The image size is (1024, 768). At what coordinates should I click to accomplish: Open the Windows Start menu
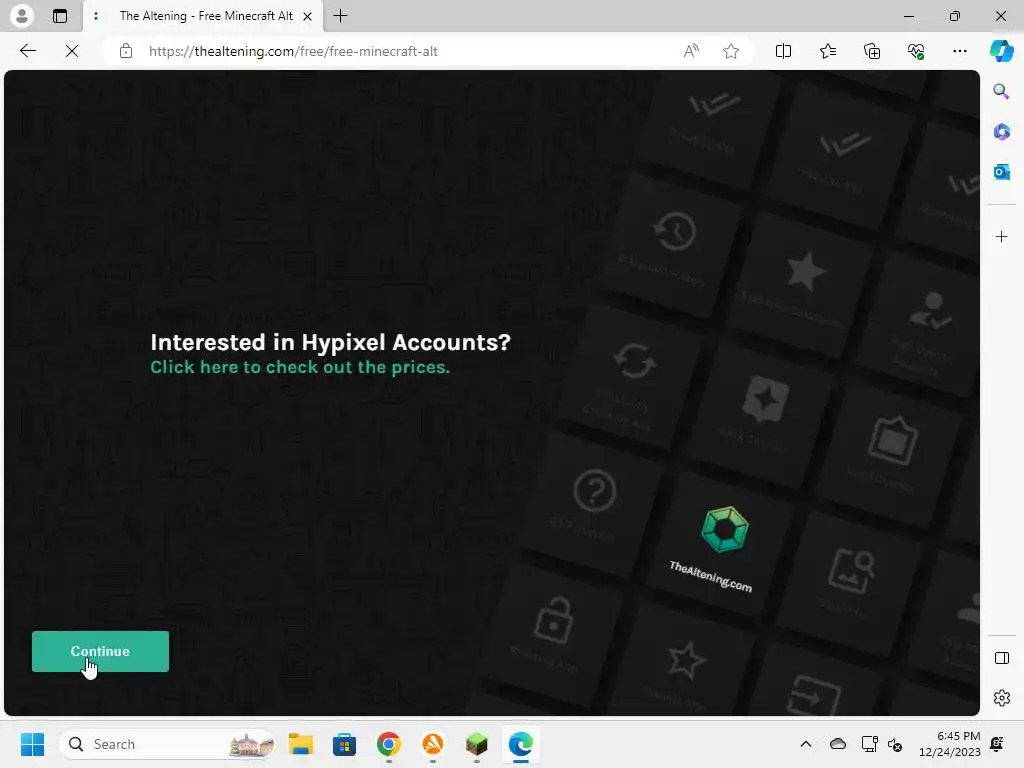[x=32, y=744]
